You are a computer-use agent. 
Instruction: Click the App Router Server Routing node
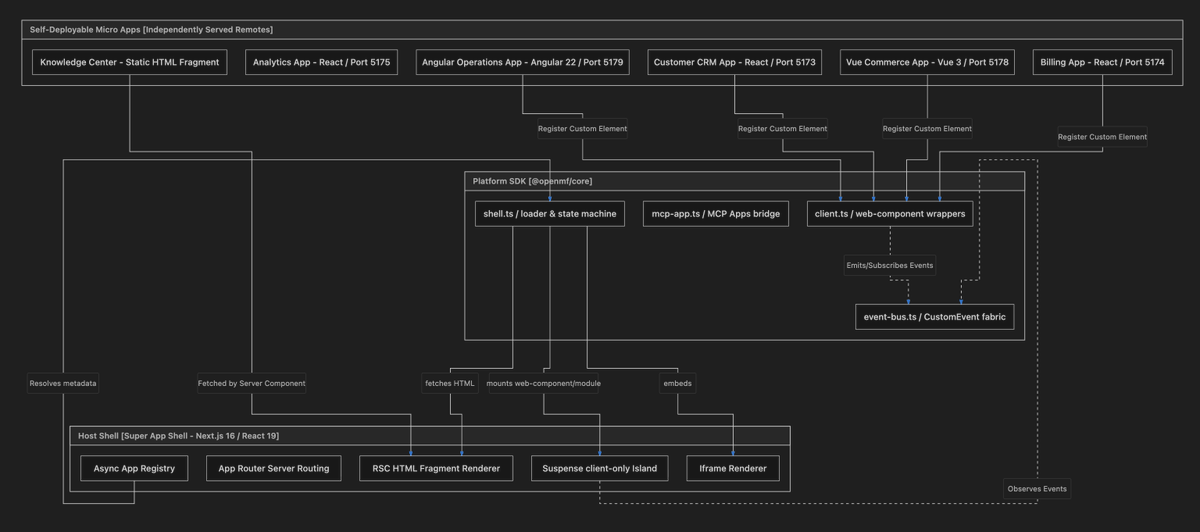click(x=274, y=468)
